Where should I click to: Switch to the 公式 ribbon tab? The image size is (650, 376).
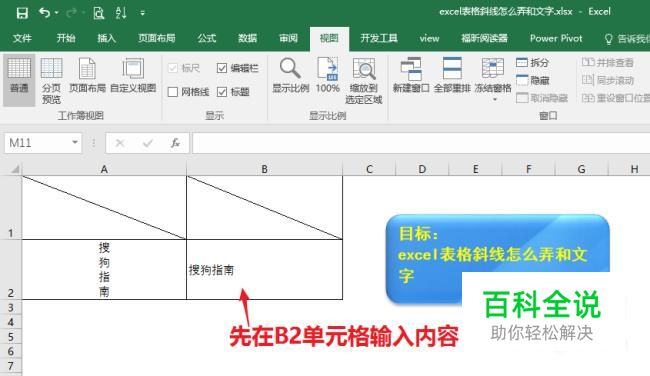[206, 38]
